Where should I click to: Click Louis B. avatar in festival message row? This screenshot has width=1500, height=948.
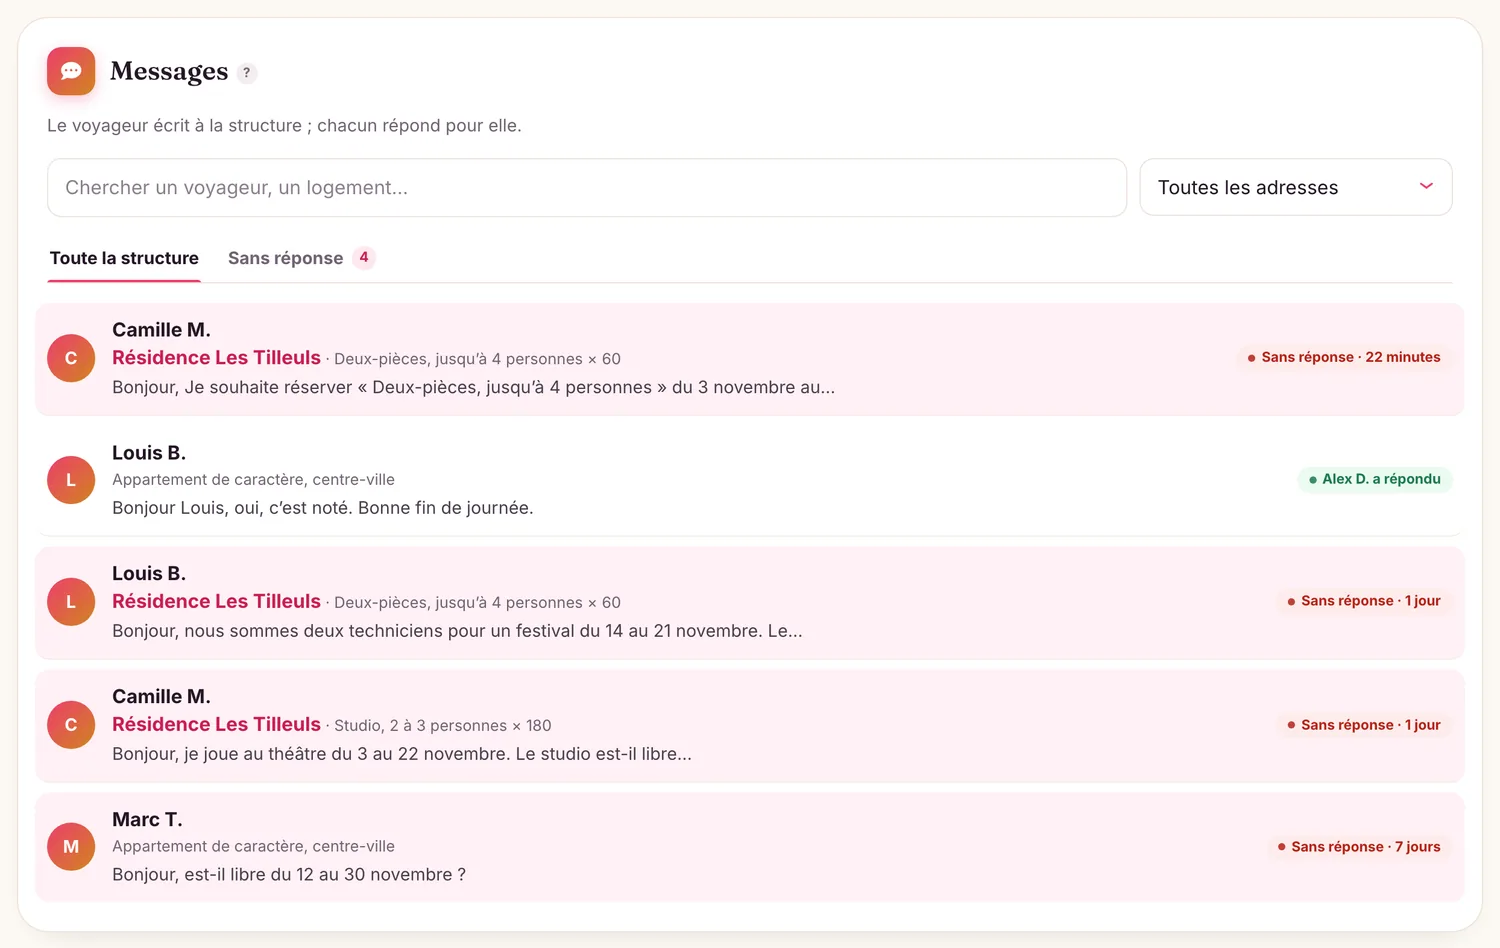71,602
